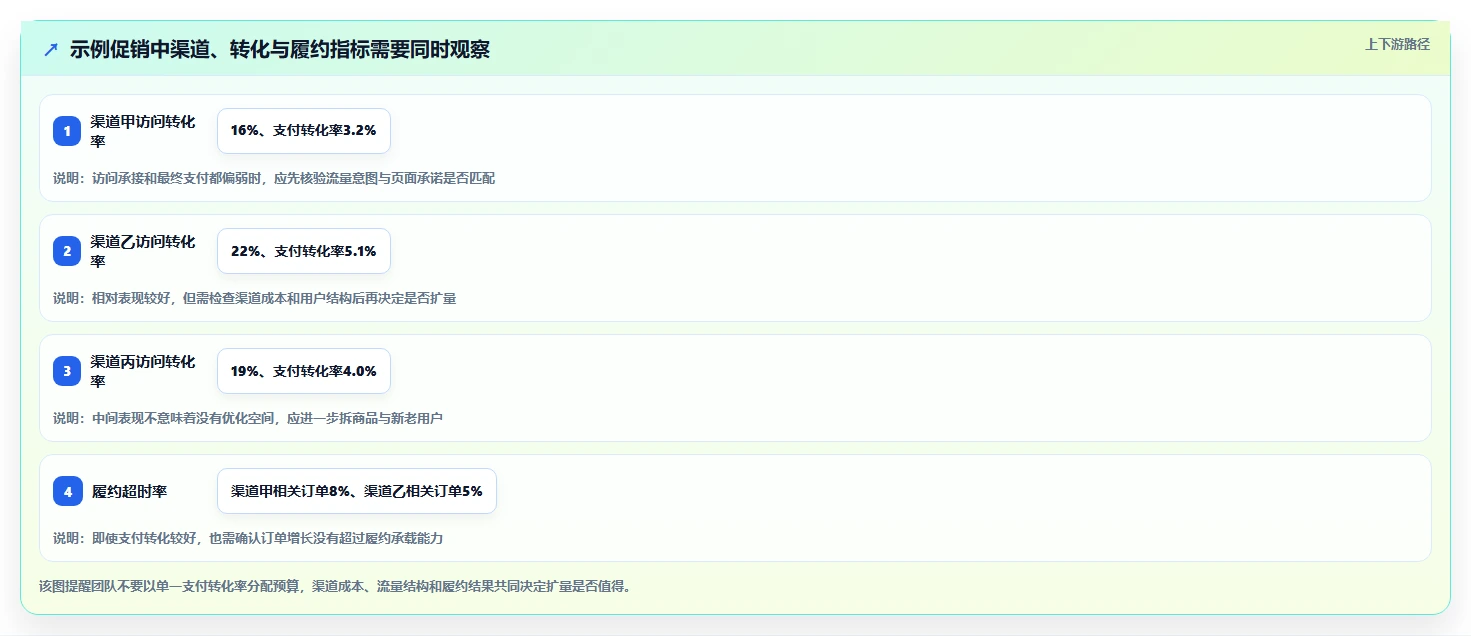1471x636 pixels.
Task: Click the footer summary starting with 该图提醒团队
Action: pyautogui.click(x=335, y=586)
